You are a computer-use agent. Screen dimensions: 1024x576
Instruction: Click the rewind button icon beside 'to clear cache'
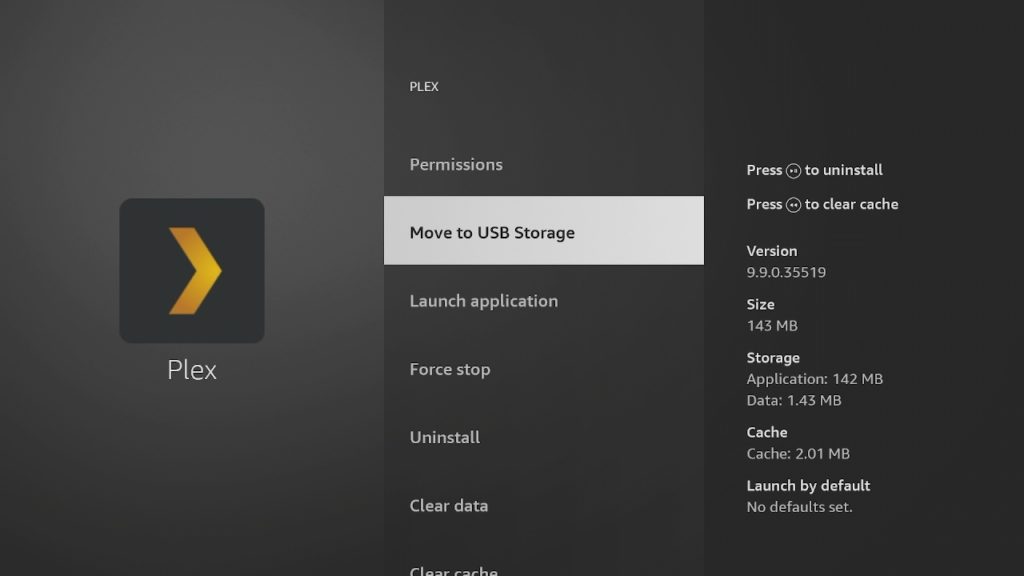793,205
